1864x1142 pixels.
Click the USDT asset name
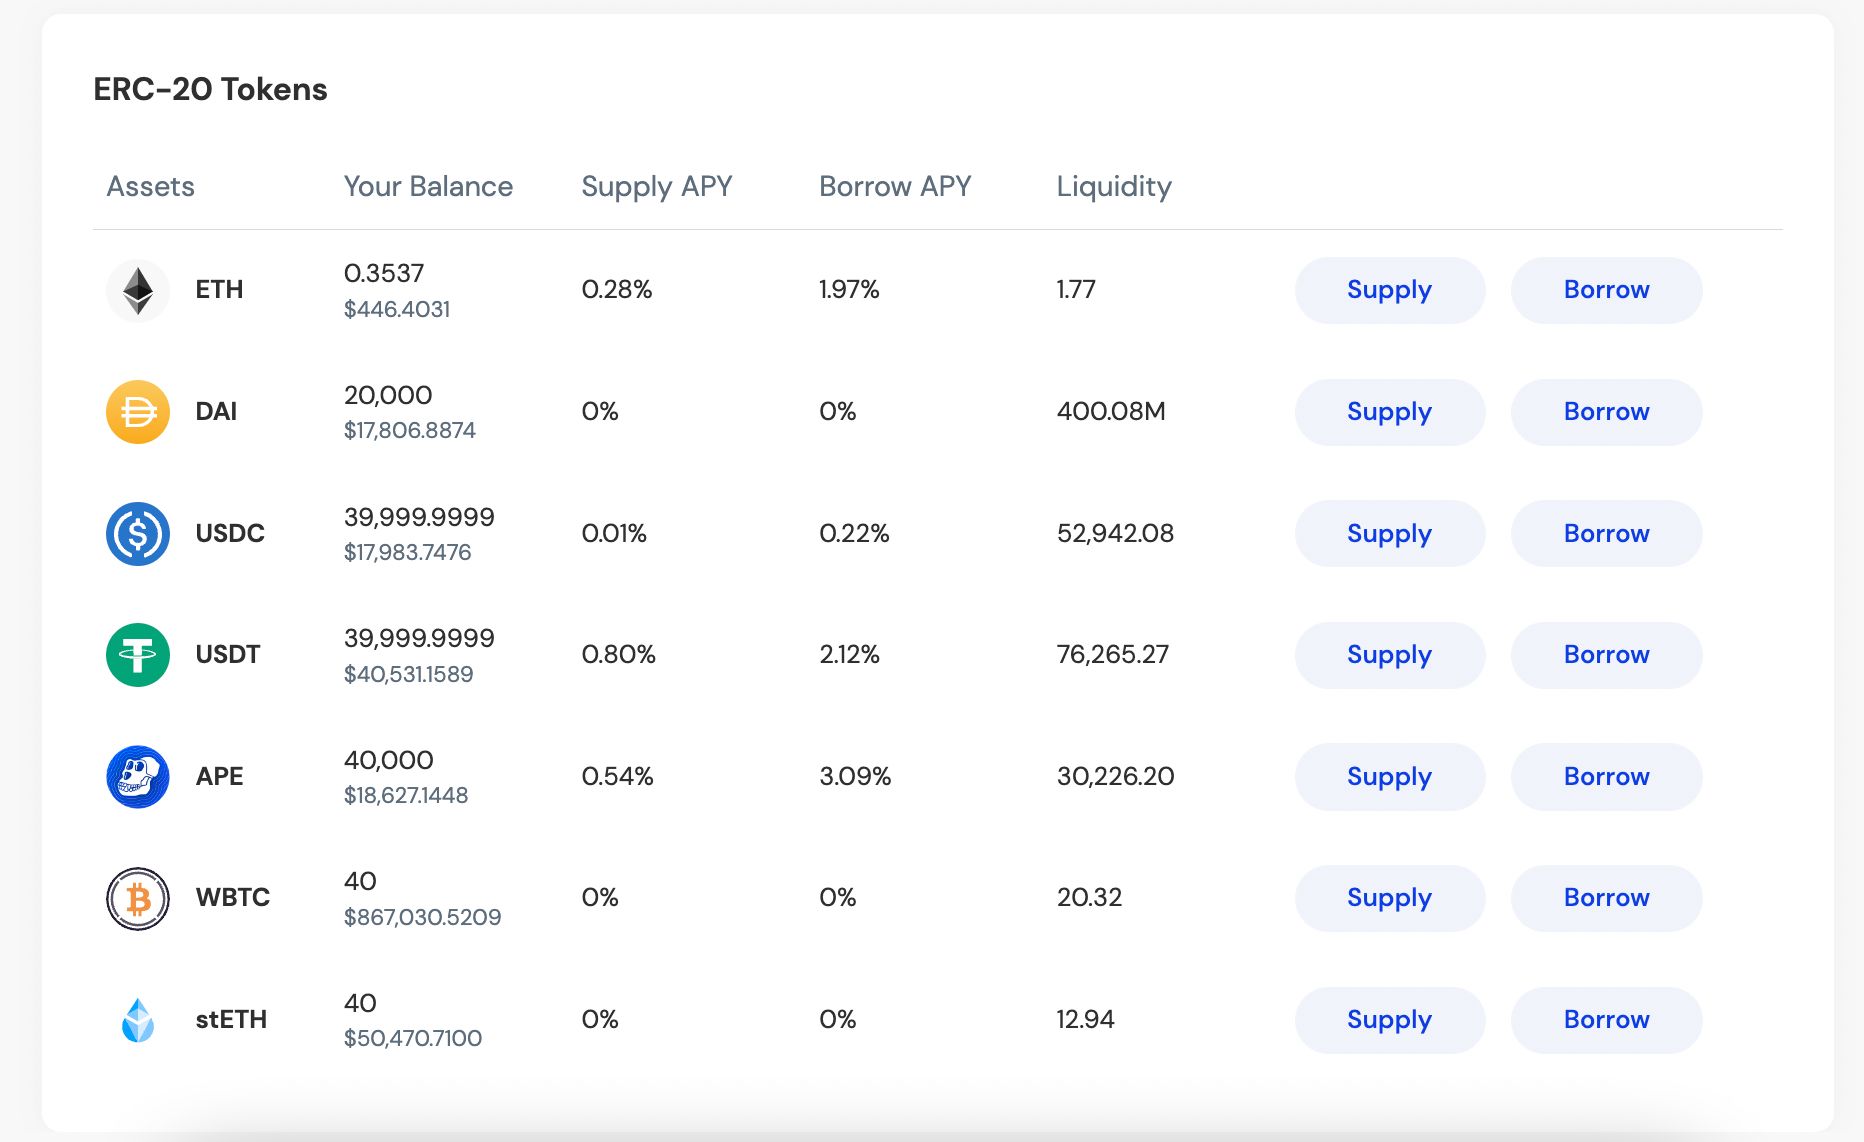coord(228,655)
